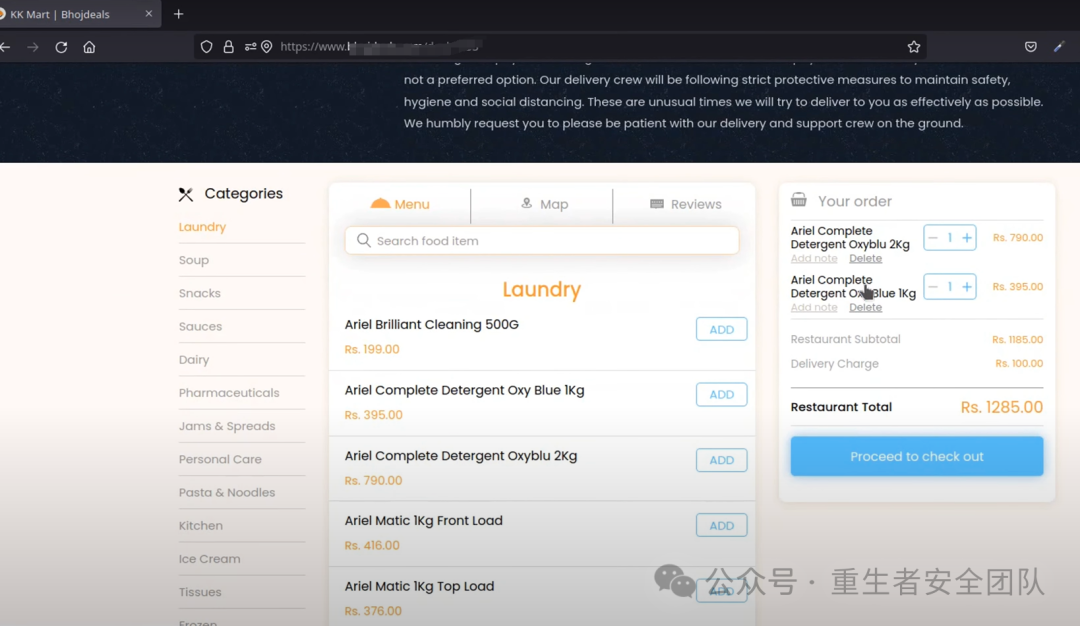Click the Rs. 416.00 price text
Viewport: 1080px width, 626px height.
point(372,545)
